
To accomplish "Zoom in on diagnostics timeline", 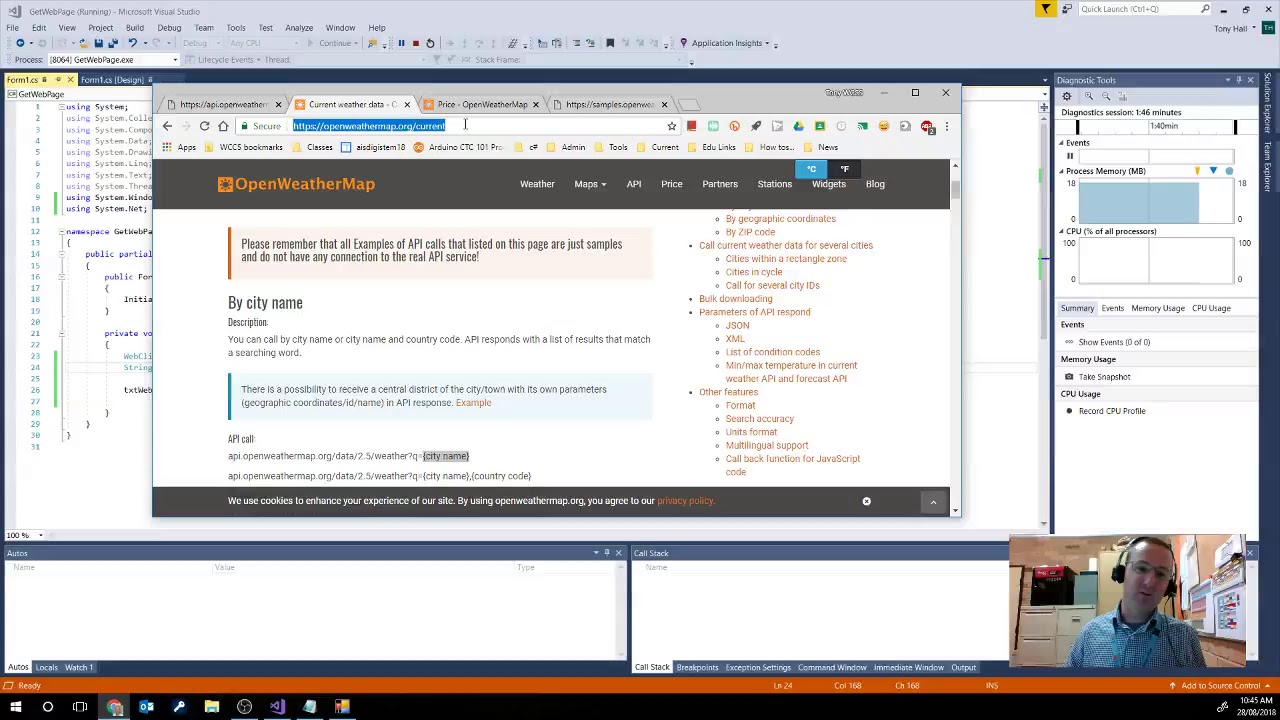I will (x=1087, y=96).
